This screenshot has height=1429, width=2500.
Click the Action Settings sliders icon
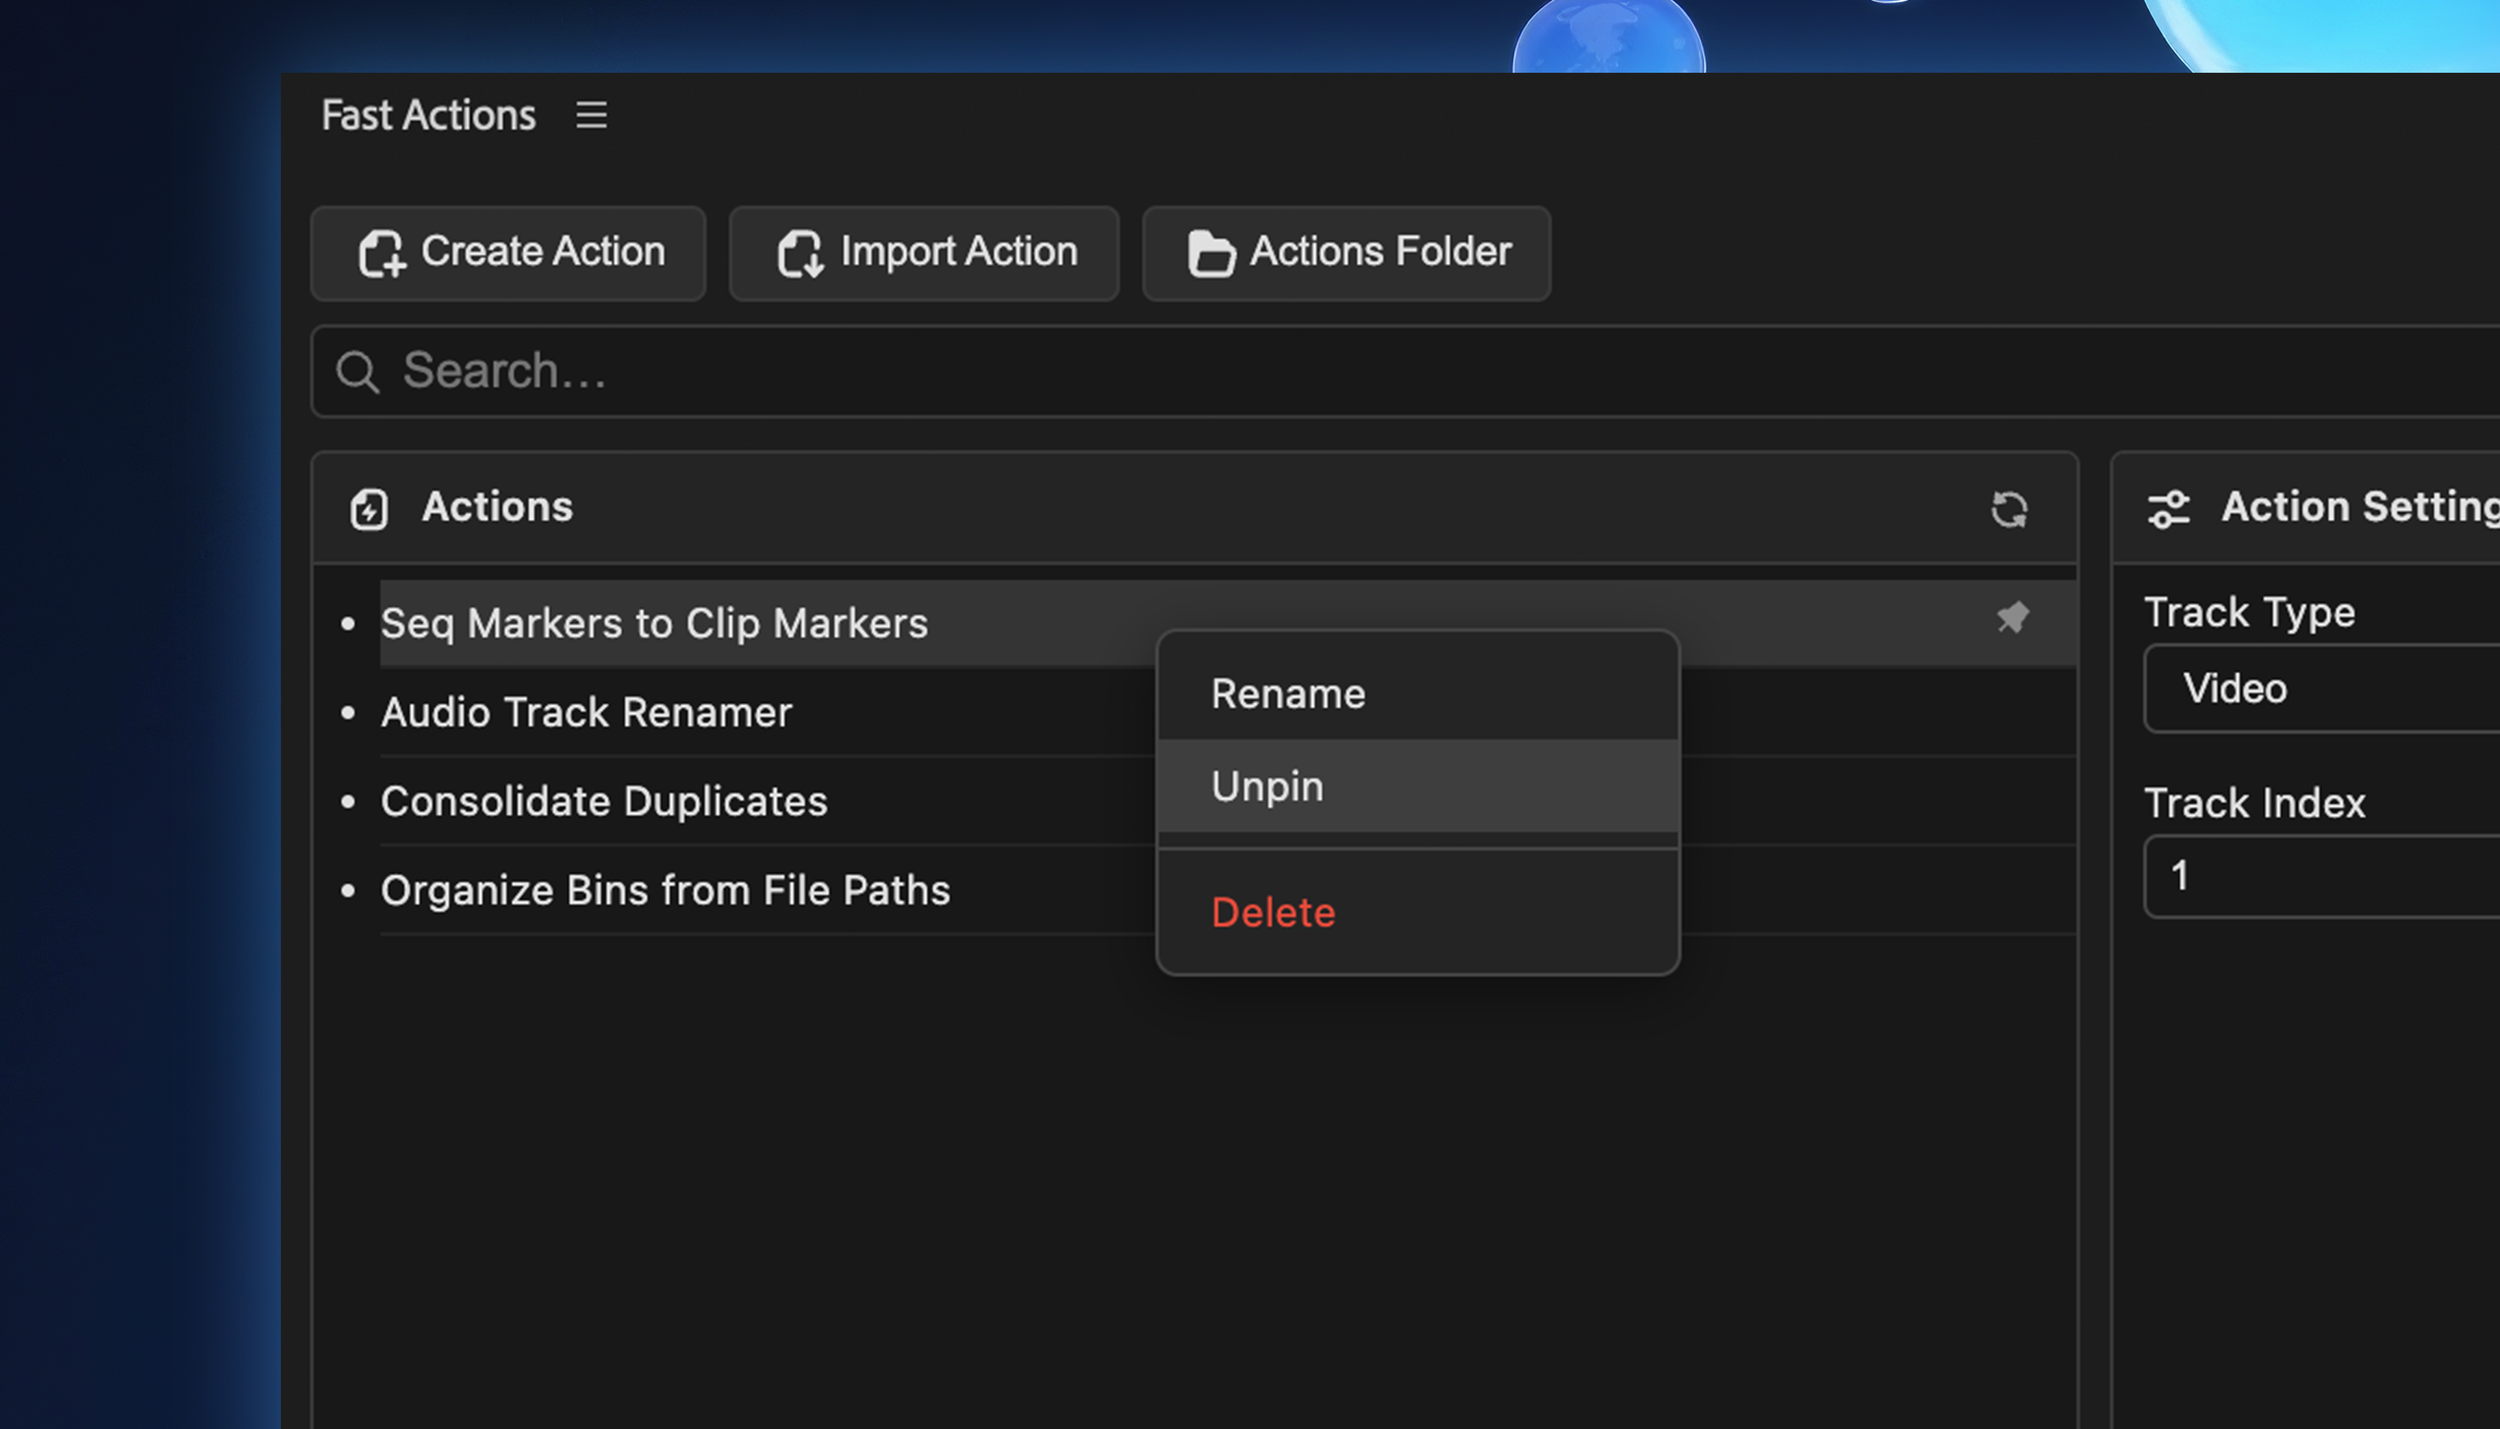coord(2168,509)
